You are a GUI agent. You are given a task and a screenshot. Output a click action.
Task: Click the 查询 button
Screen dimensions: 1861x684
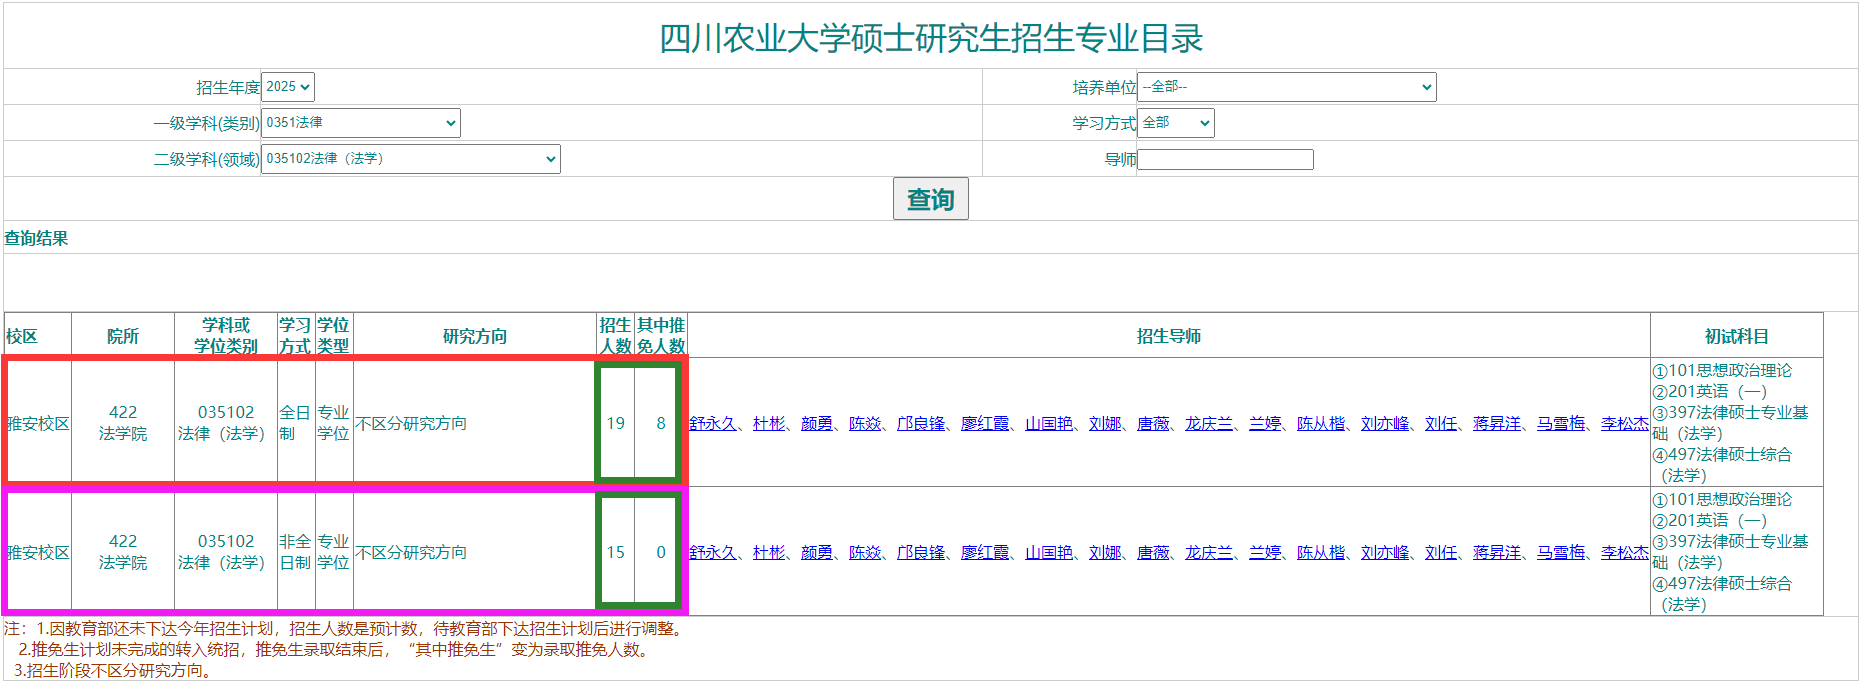pyautogui.click(x=930, y=199)
